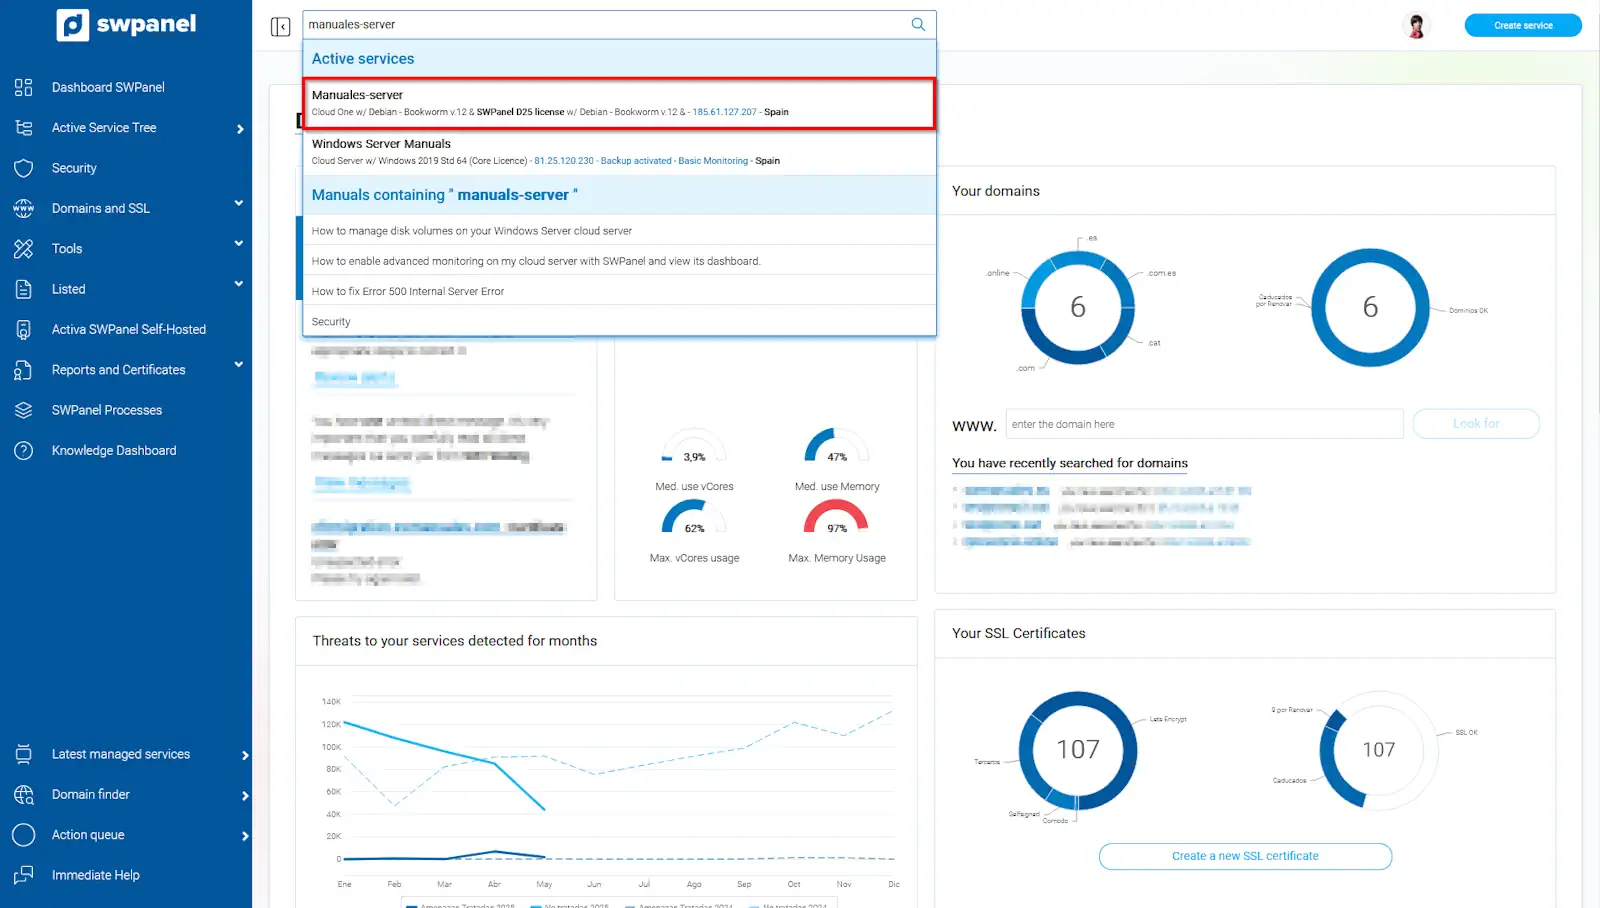Click the SWPanel Processes layers icon

tap(24, 410)
